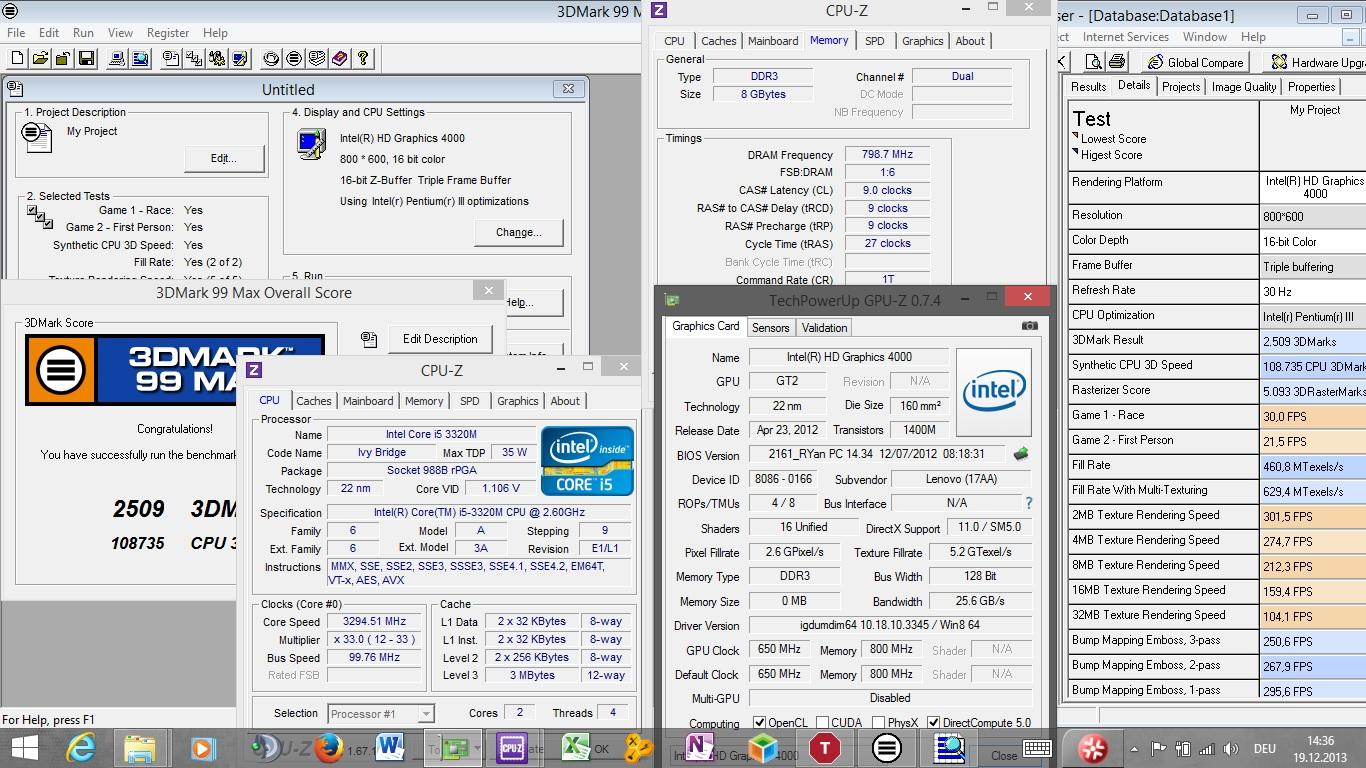The image size is (1366, 768).
Task: Click the DRAM Frequency 798.7 MHz value
Action: [x=887, y=155]
